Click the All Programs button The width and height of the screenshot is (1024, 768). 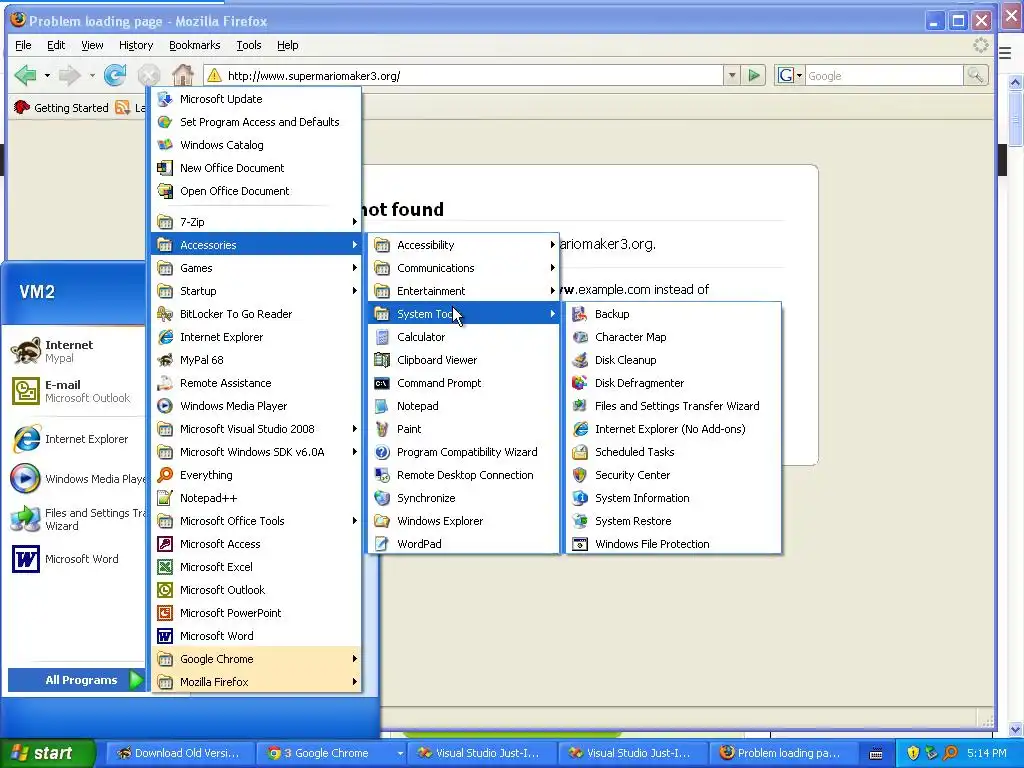click(x=76, y=680)
